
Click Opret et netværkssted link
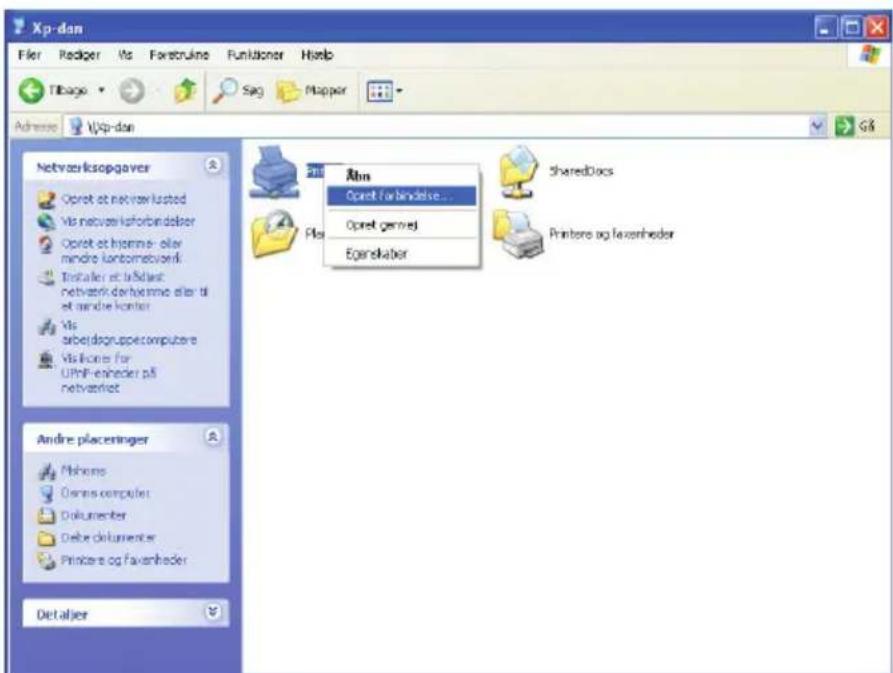pyautogui.click(x=124, y=199)
